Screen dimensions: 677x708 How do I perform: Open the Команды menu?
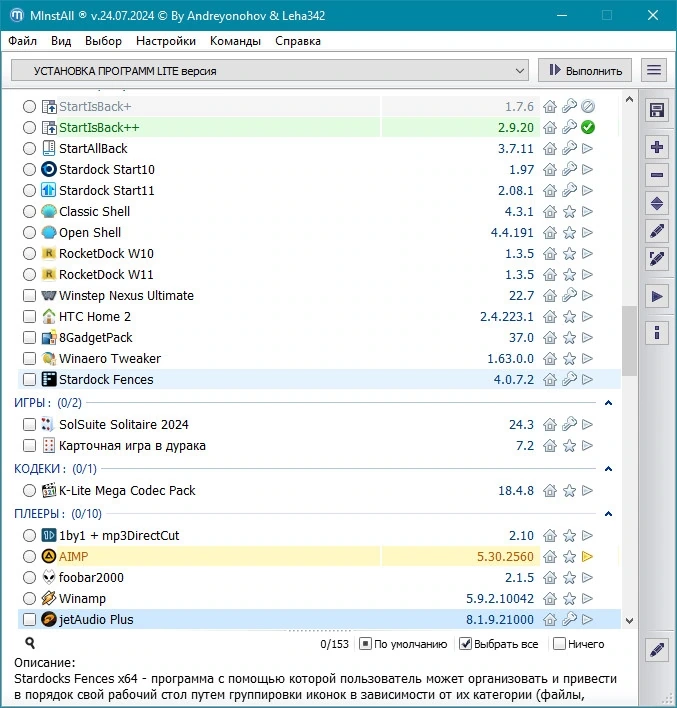[235, 41]
